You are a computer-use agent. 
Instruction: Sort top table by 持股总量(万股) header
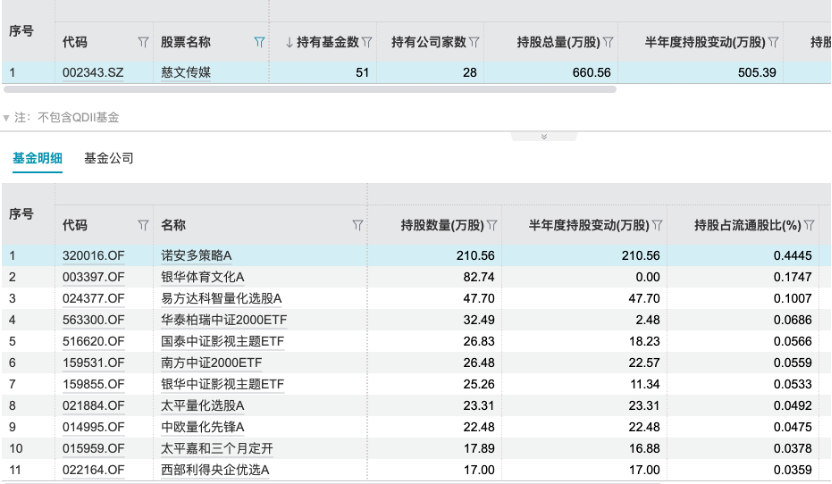click(558, 42)
